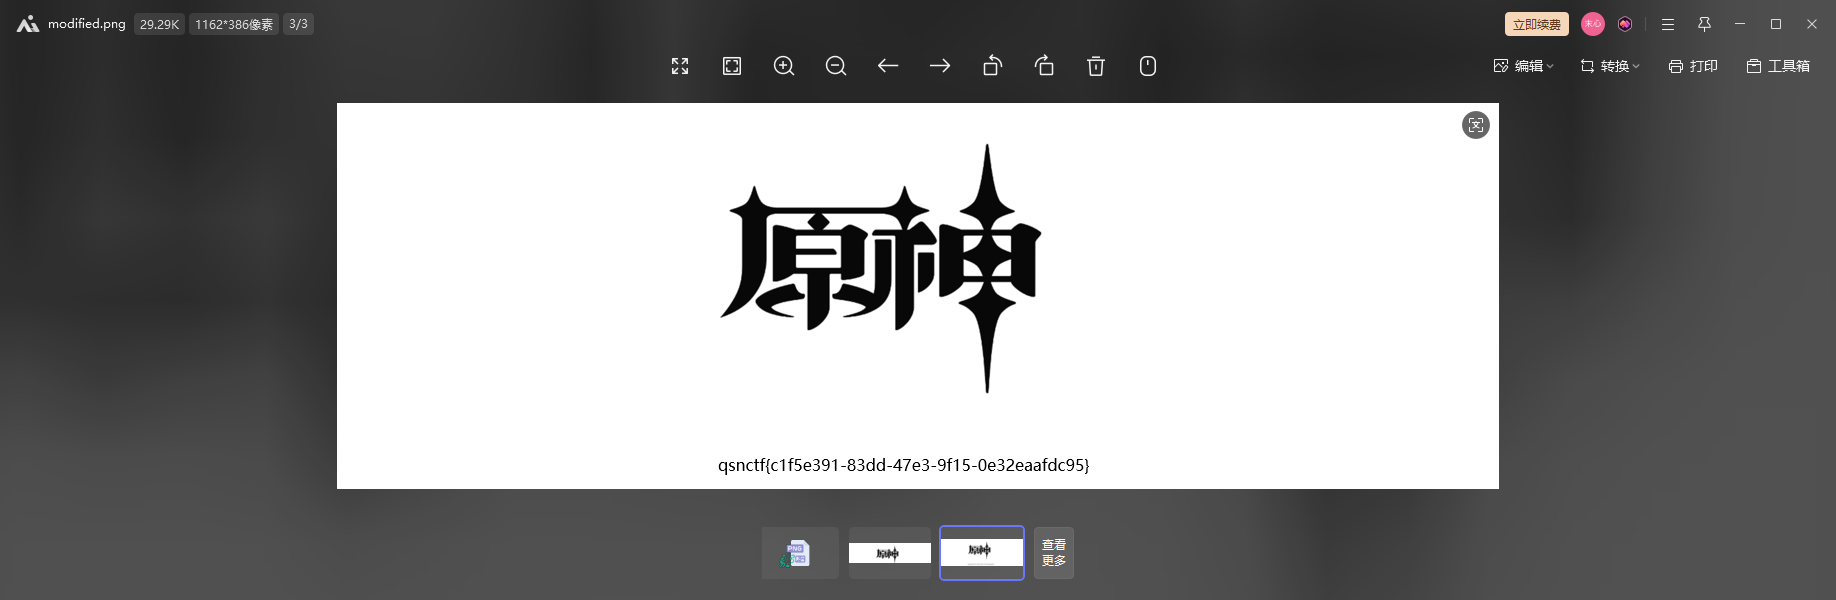This screenshot has height=600, width=1836.
Task: Click the 1162*386像素 dimension label
Action: pyautogui.click(x=234, y=24)
